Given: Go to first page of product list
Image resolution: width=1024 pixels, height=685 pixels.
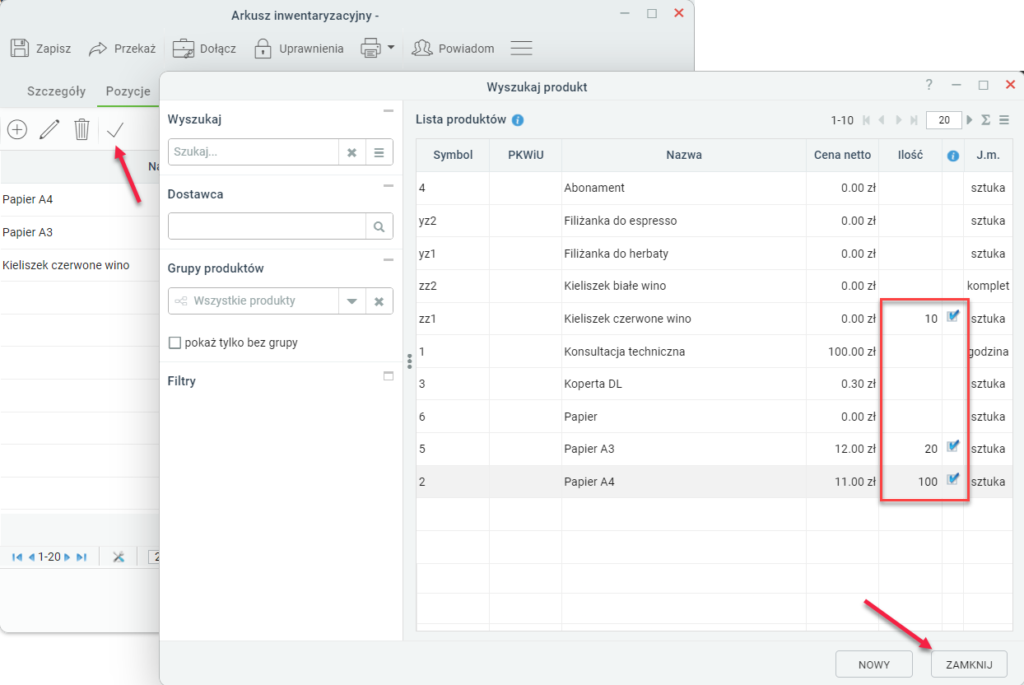Looking at the screenshot, I should [x=867, y=120].
